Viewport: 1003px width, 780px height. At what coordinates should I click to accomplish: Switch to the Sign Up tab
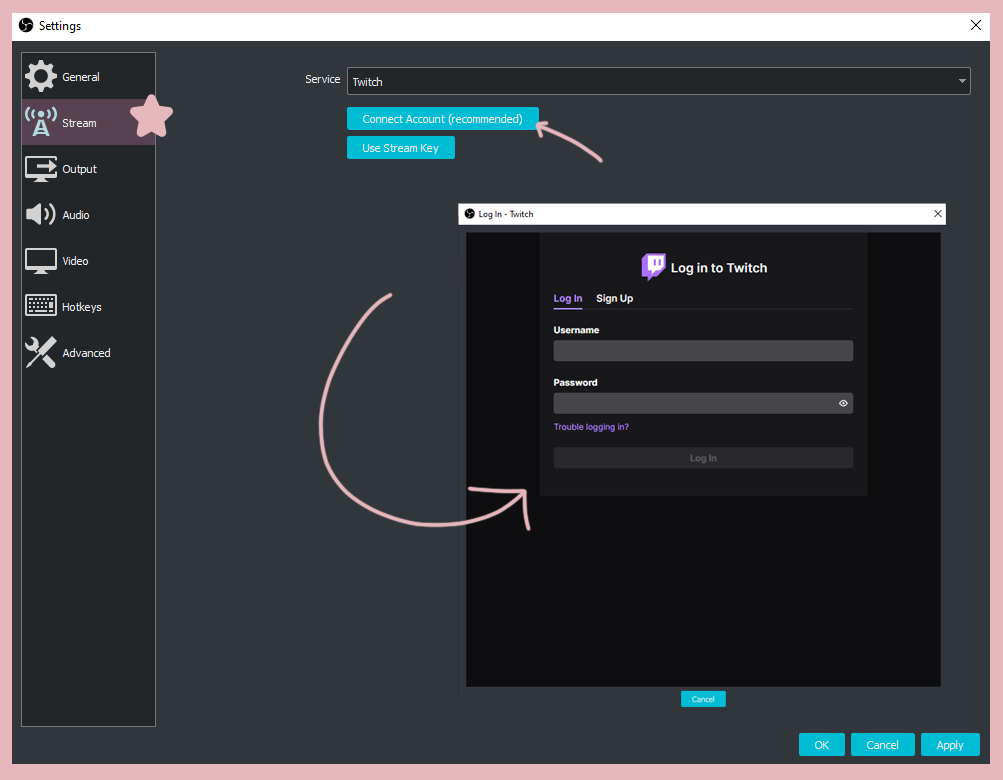[x=614, y=298]
